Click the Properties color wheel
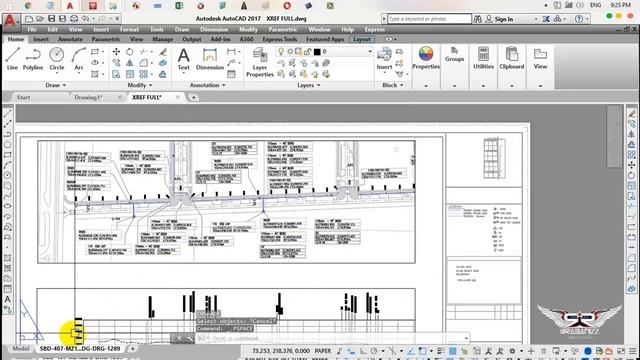The height and width of the screenshot is (360, 640). [x=426, y=53]
